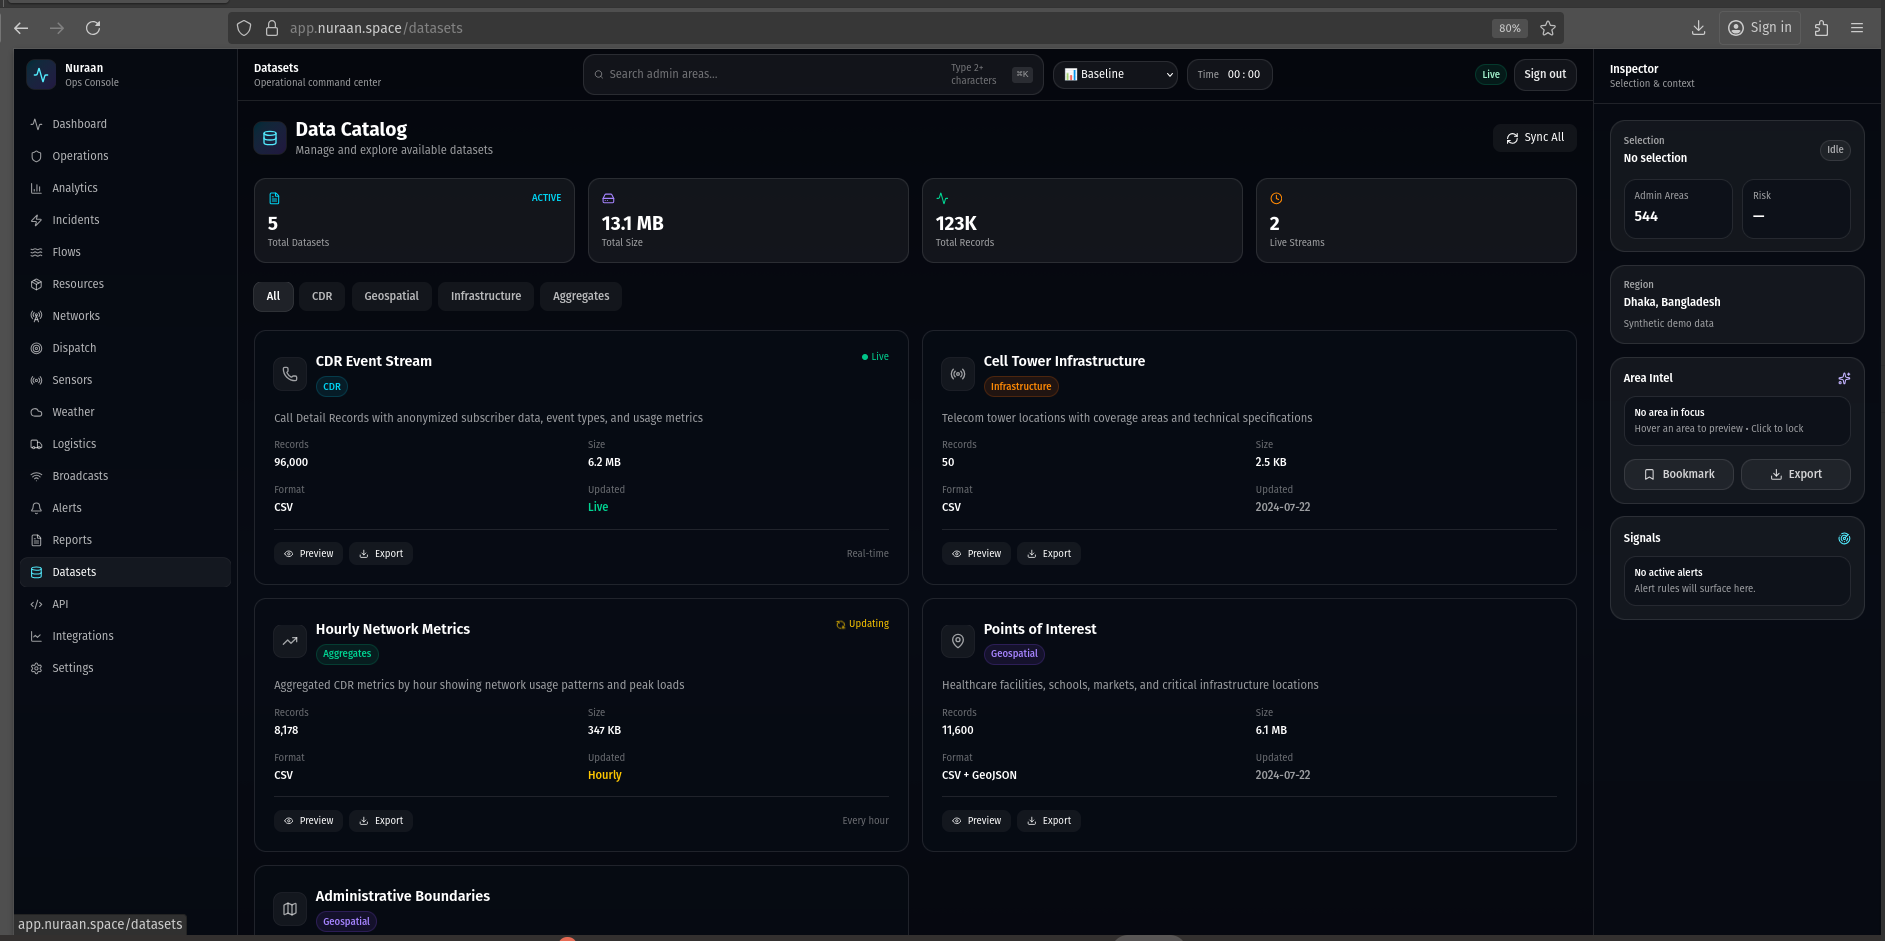1885x941 pixels.
Task: Click the CDR Event Stream phone icon
Action: pyautogui.click(x=290, y=374)
